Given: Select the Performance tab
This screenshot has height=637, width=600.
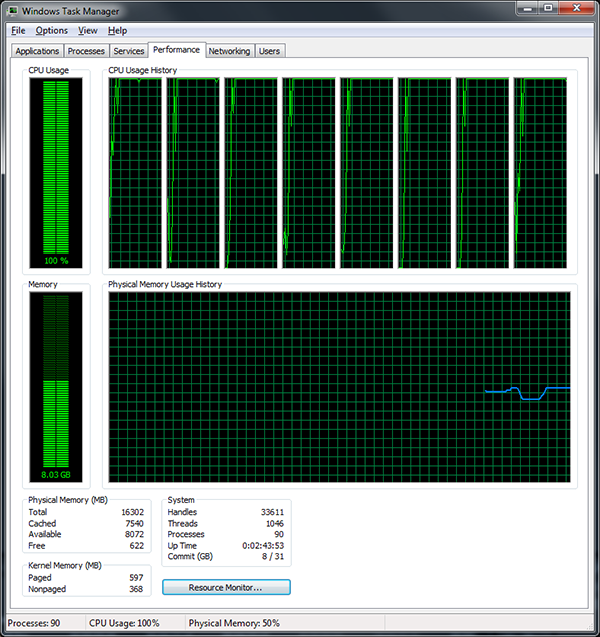Looking at the screenshot, I should tap(177, 50).
